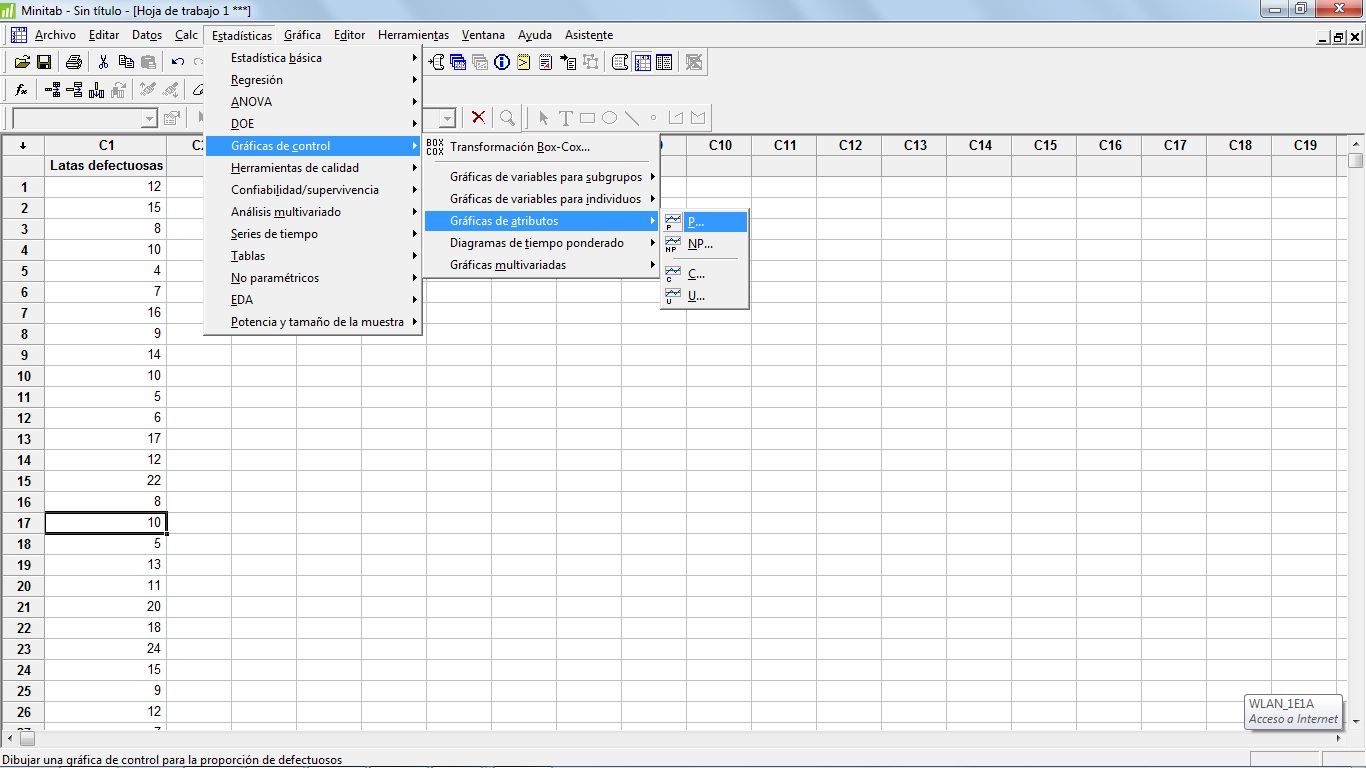Image resolution: width=1366 pixels, height=768 pixels.
Task: Click the Latas defectuosas column name cell
Action: (106, 166)
